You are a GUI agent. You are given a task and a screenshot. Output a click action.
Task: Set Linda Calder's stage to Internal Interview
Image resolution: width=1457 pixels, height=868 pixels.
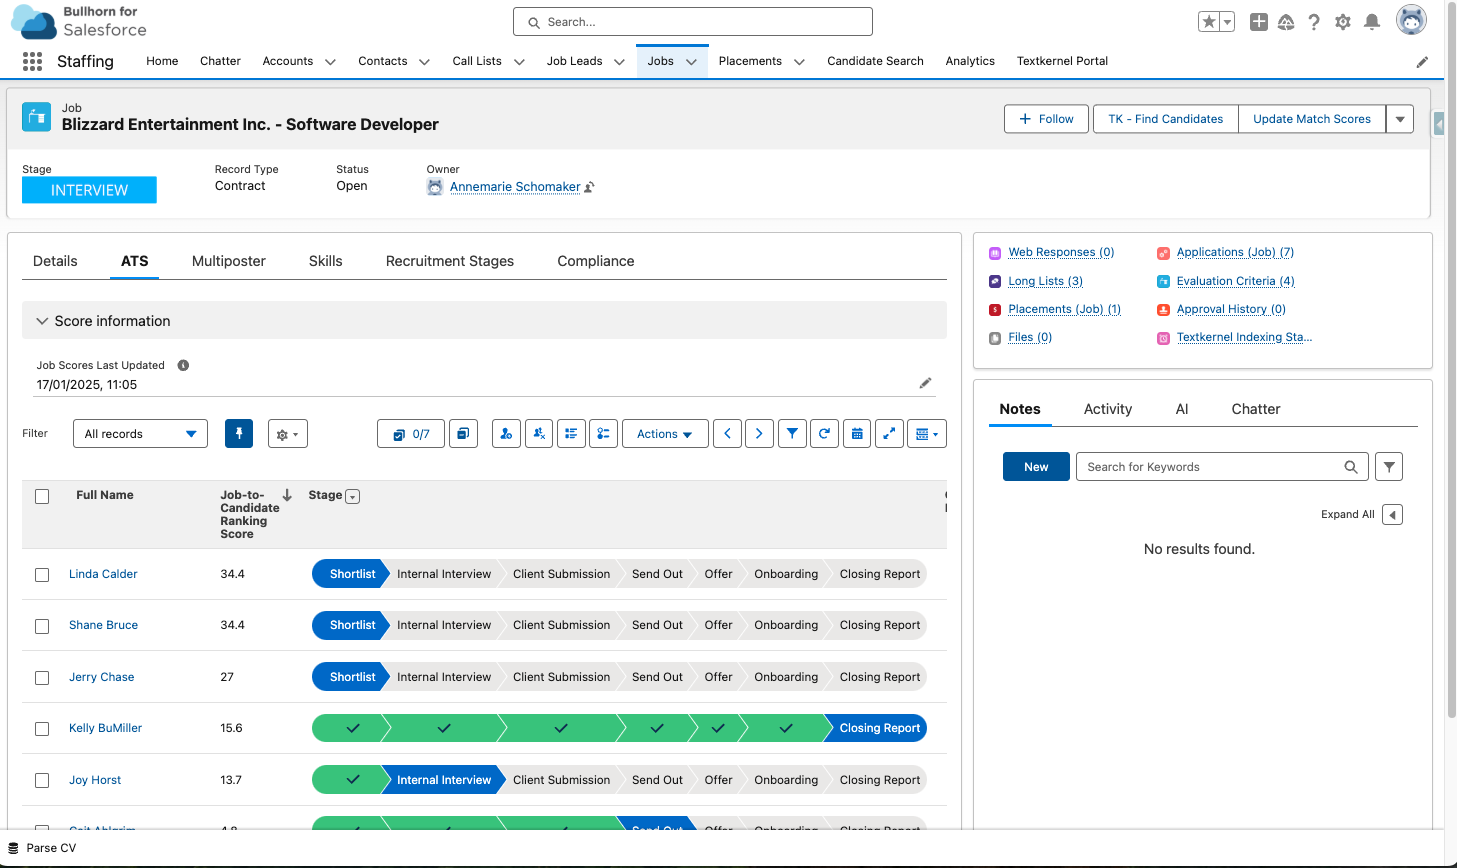(444, 574)
